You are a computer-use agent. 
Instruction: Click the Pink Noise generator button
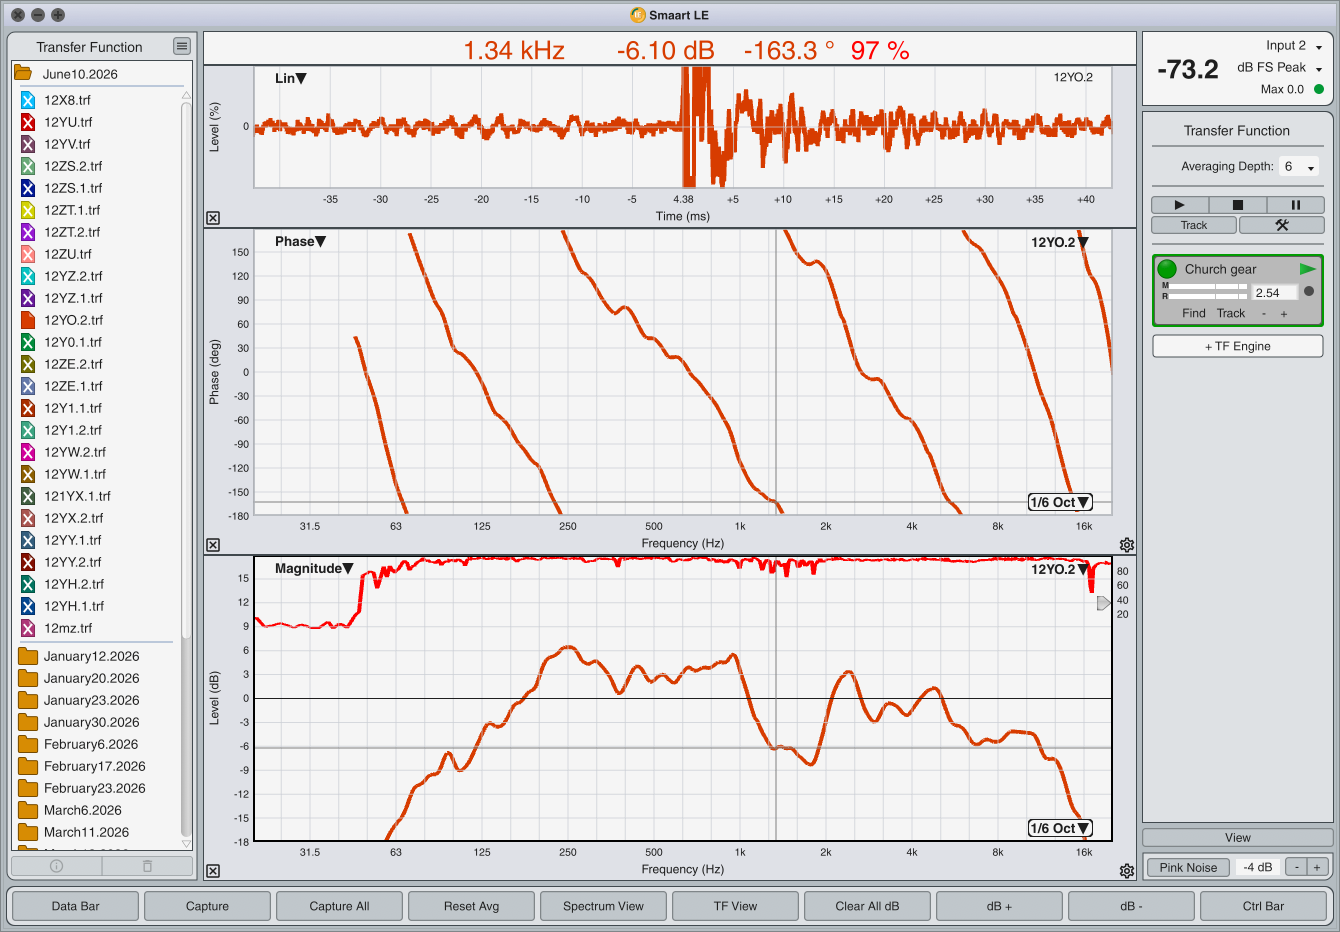(x=1188, y=867)
